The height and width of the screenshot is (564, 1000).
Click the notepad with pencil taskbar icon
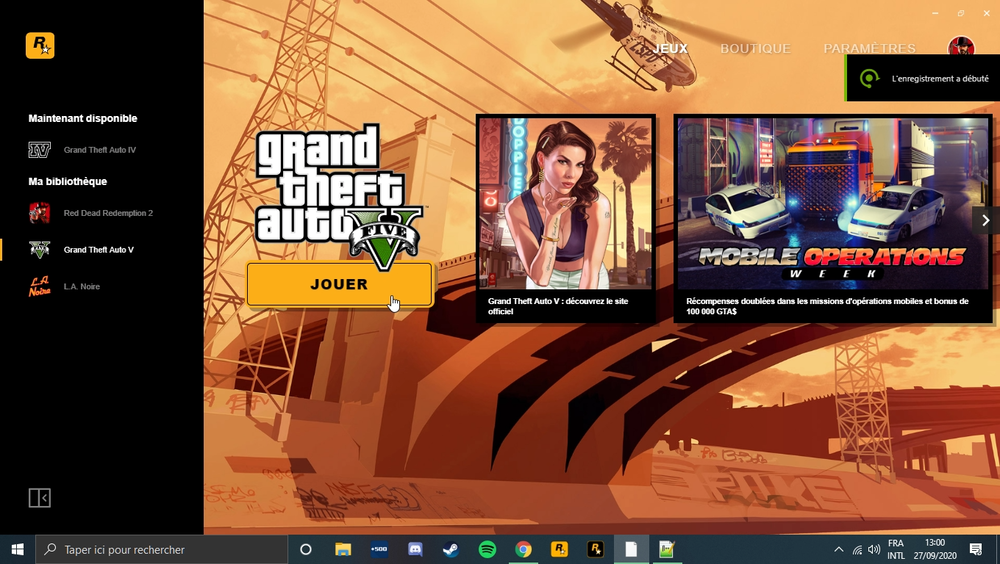[667, 549]
